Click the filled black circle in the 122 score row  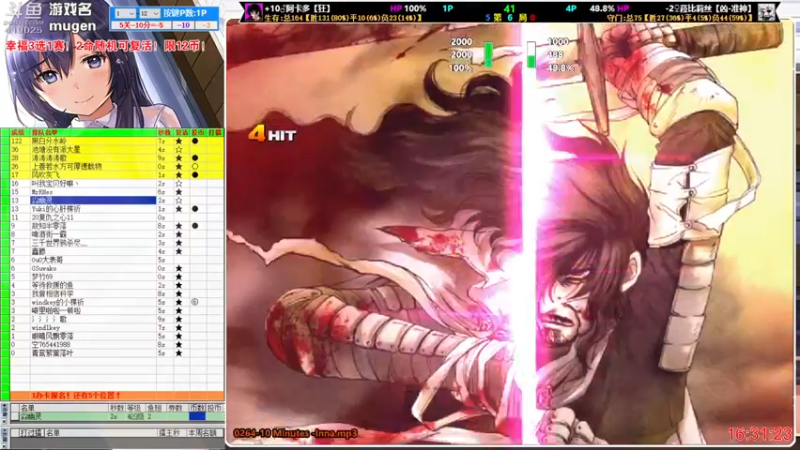pos(195,141)
